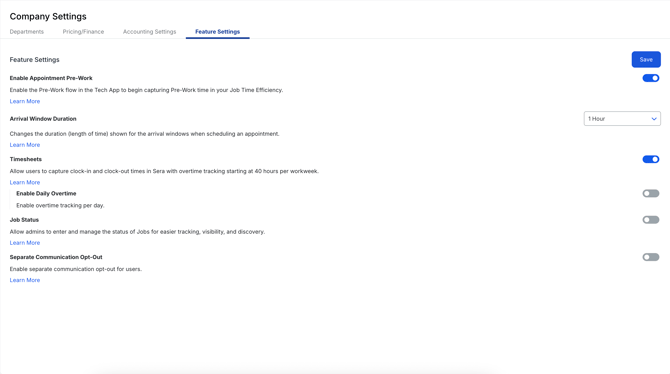670x374 pixels.
Task: Click the Arrival Window Duration label
Action: click(x=43, y=119)
